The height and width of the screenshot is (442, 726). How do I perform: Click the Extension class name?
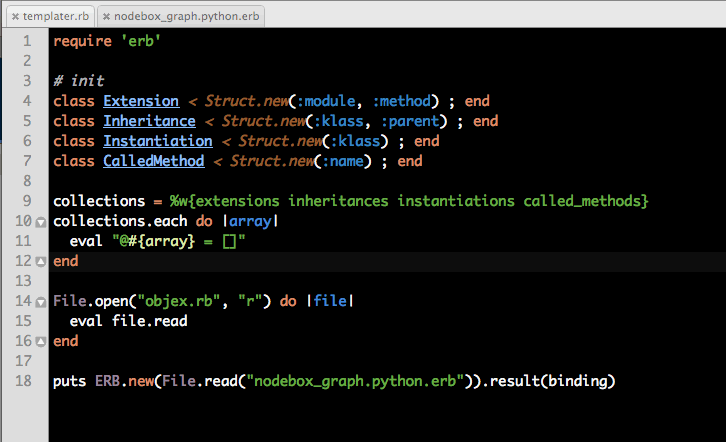coord(141,101)
